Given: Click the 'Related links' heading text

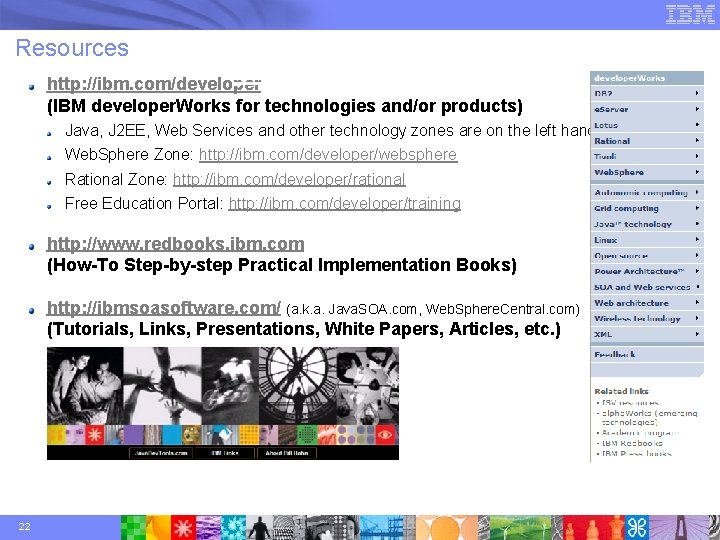Looking at the screenshot, I should [x=621, y=391].
